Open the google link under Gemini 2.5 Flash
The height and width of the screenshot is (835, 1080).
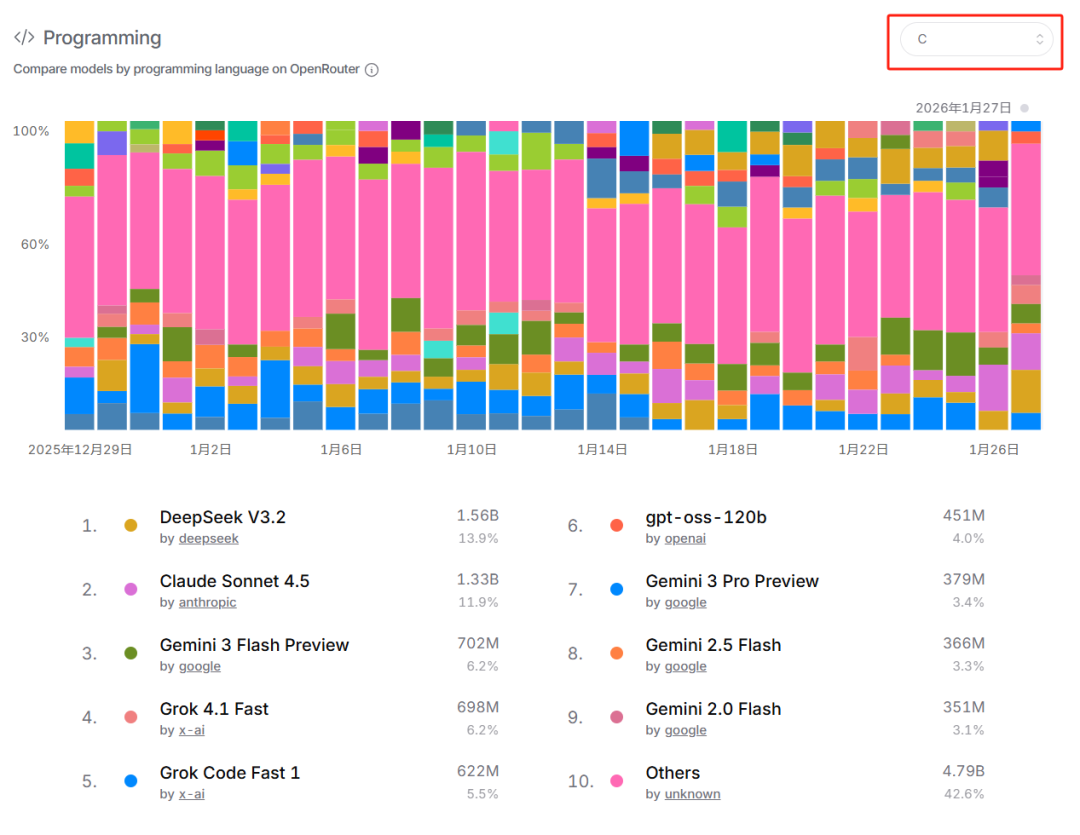685,666
